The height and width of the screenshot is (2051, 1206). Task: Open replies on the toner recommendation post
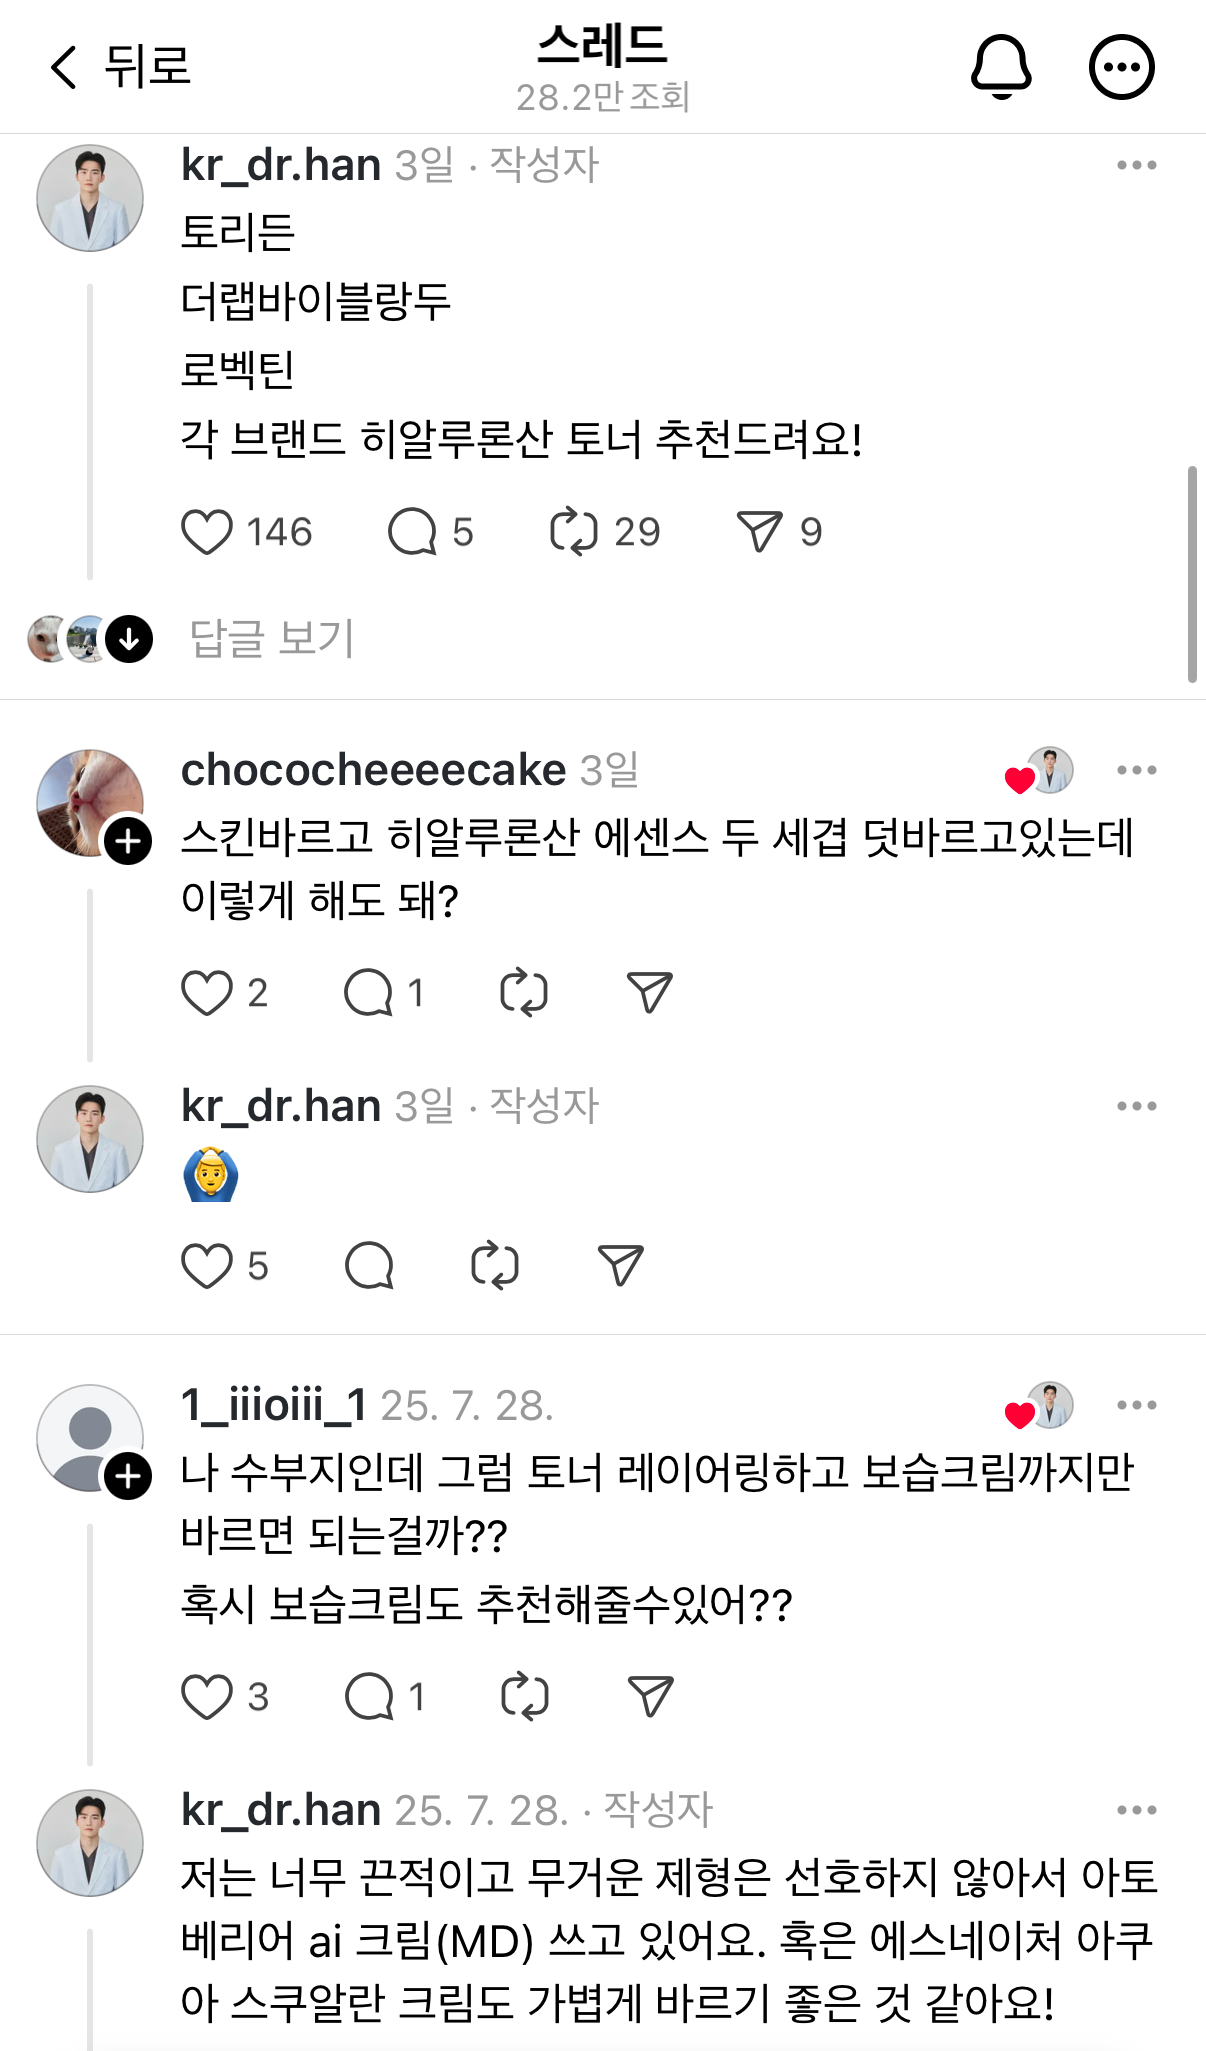(x=412, y=532)
